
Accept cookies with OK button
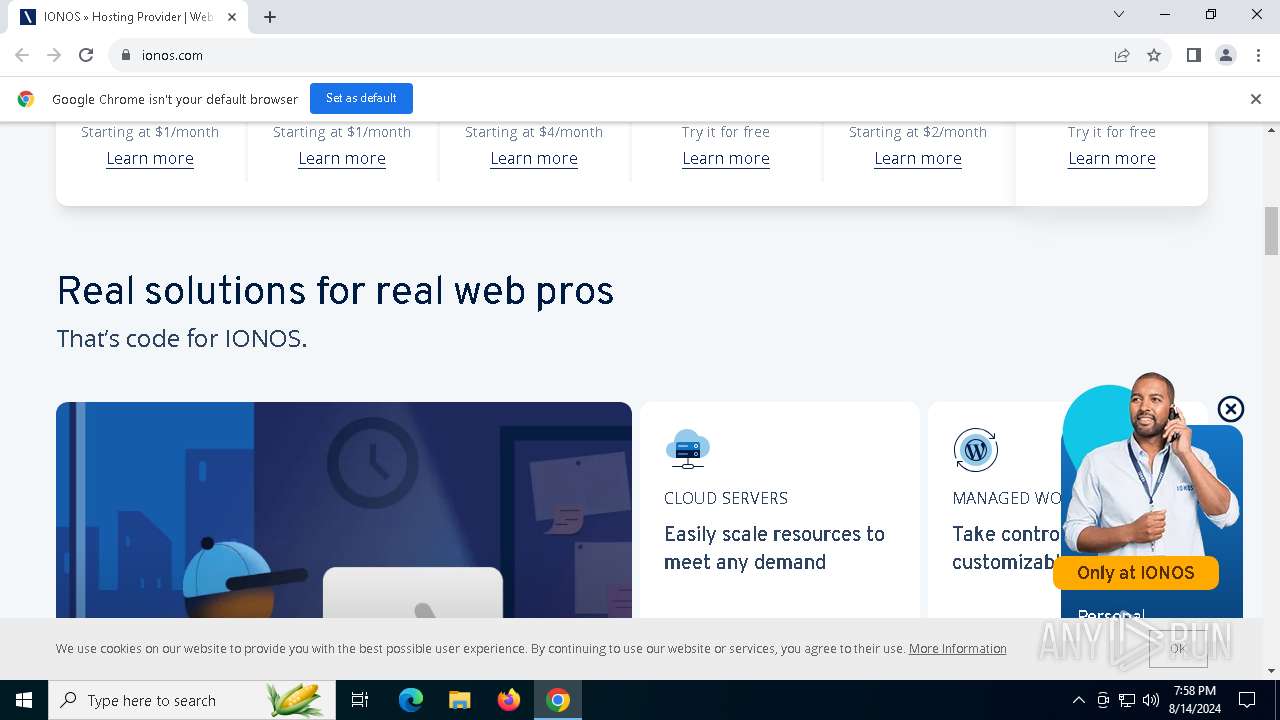click(1178, 649)
